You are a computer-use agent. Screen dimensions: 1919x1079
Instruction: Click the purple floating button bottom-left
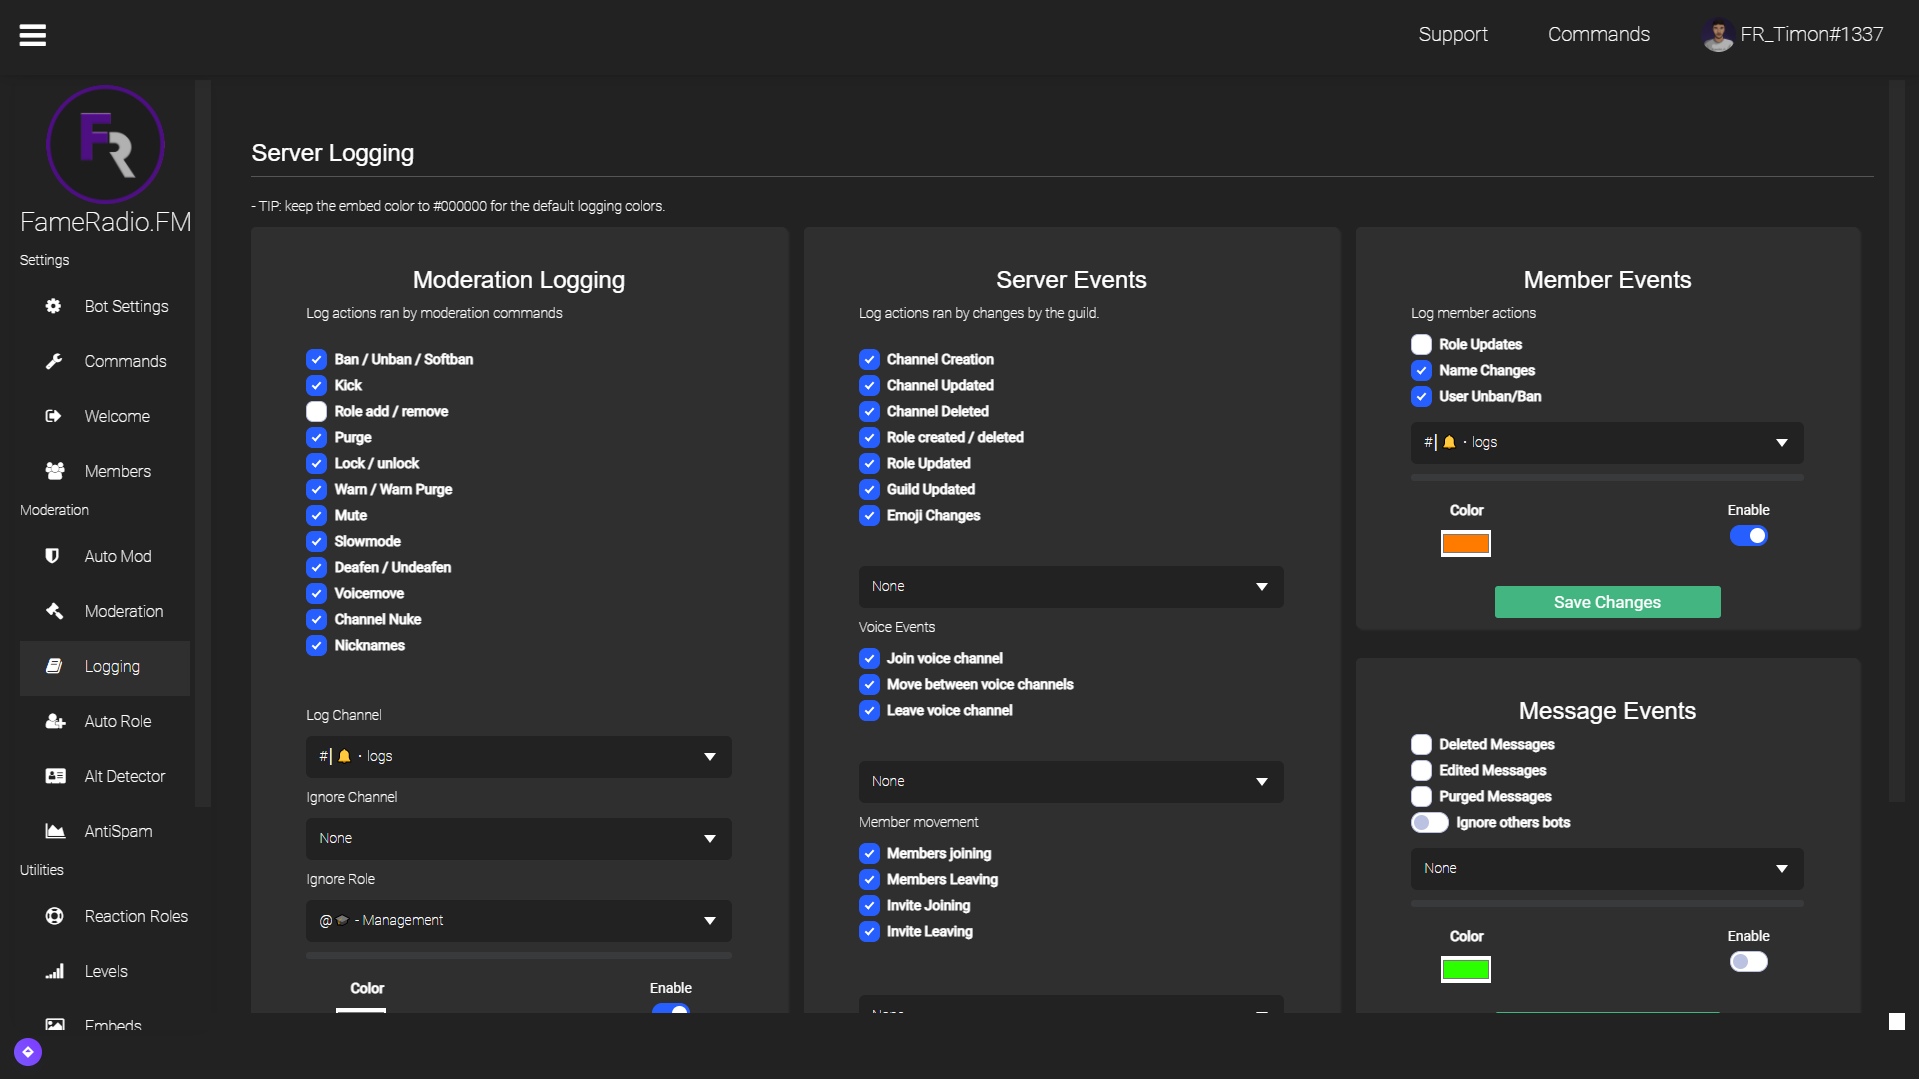[x=28, y=1052]
